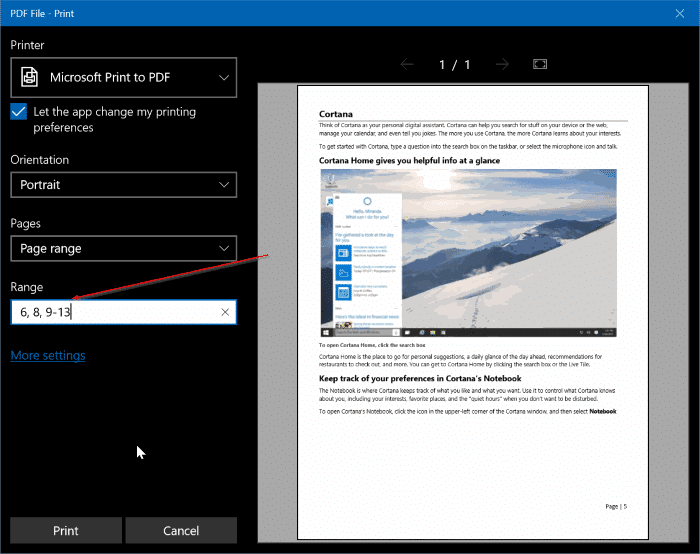Open the Portrait orientation dropdown

click(x=124, y=185)
